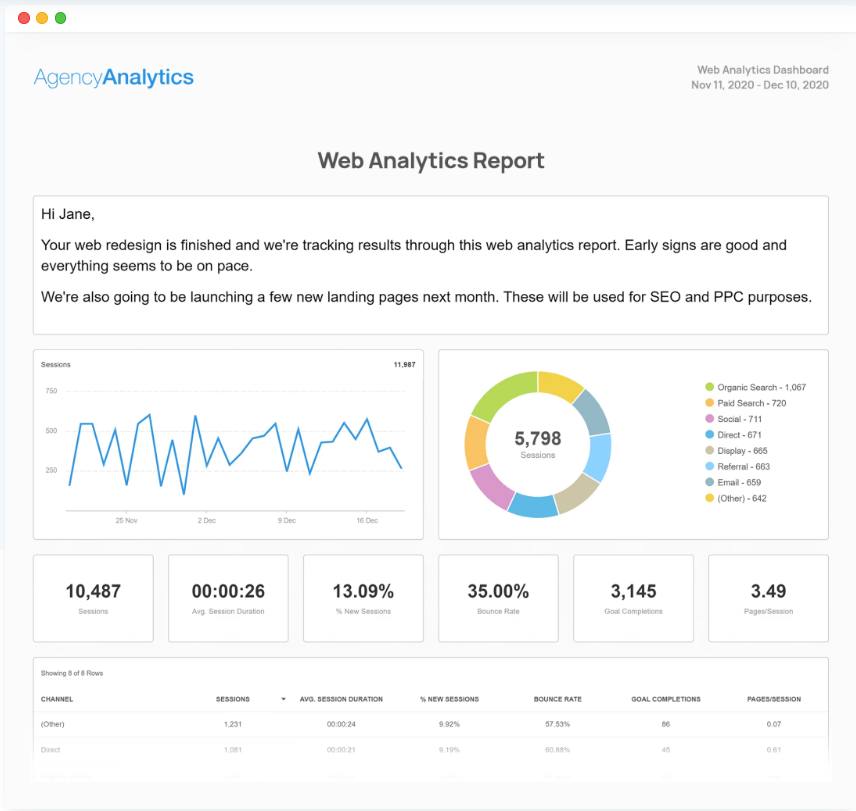Click the "16 Dec" axis label
Screen dimensions: 856x811
(367, 521)
